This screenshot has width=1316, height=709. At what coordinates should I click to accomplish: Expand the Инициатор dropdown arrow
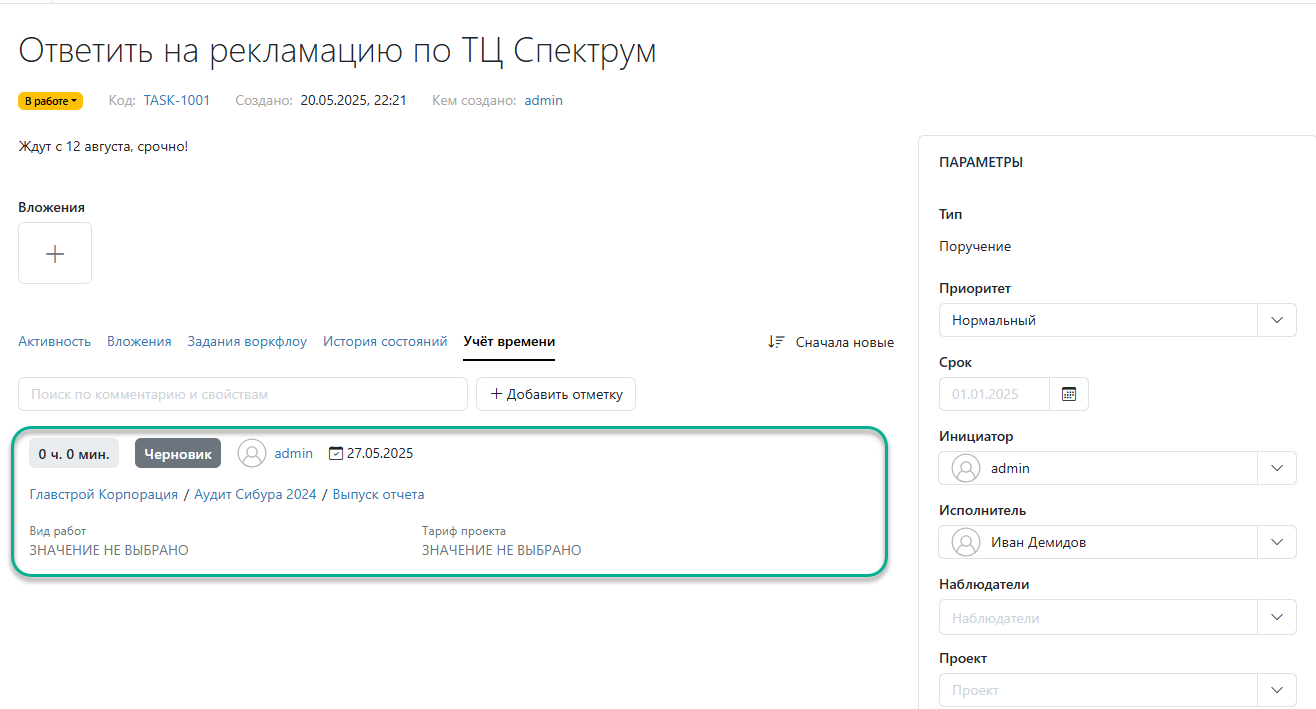[x=1277, y=468]
